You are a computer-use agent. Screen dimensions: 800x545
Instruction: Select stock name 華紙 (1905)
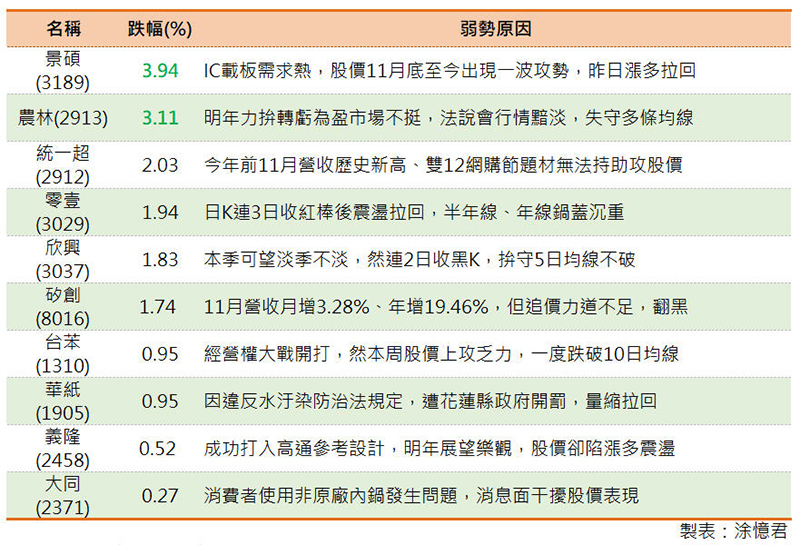click(63, 401)
